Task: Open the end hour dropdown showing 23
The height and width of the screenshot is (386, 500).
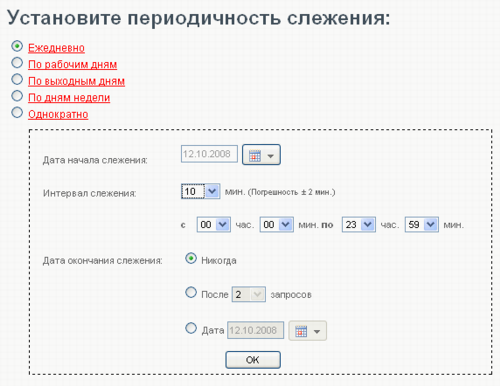Action: (x=359, y=225)
